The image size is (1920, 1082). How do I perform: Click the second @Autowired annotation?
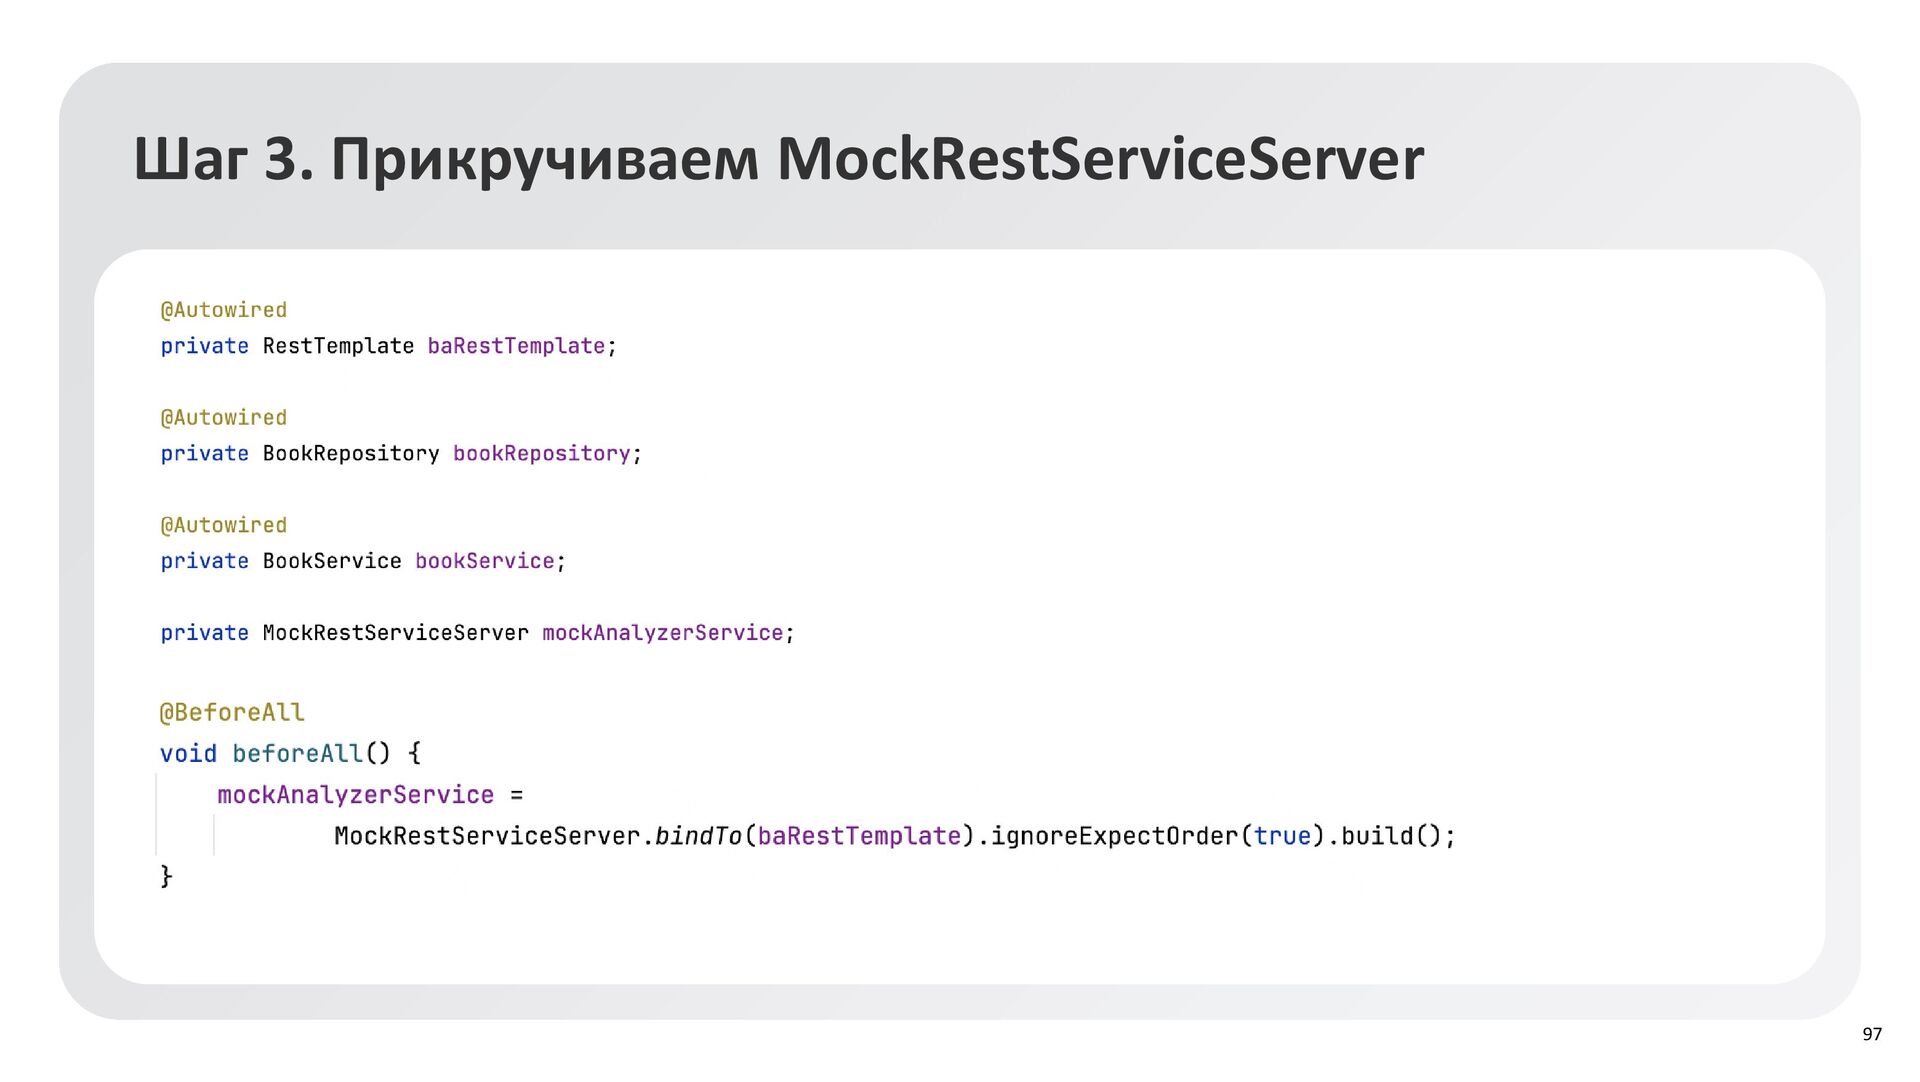223,418
